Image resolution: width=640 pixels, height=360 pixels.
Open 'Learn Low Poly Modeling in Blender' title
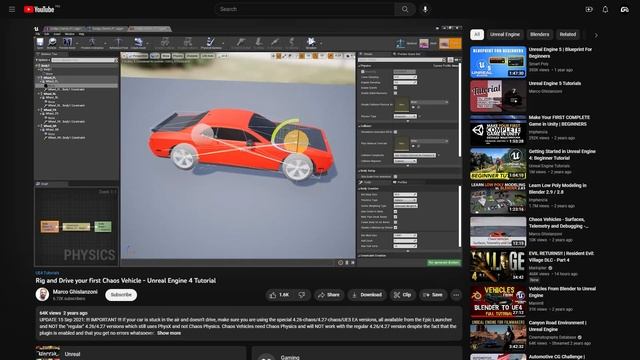(558, 189)
